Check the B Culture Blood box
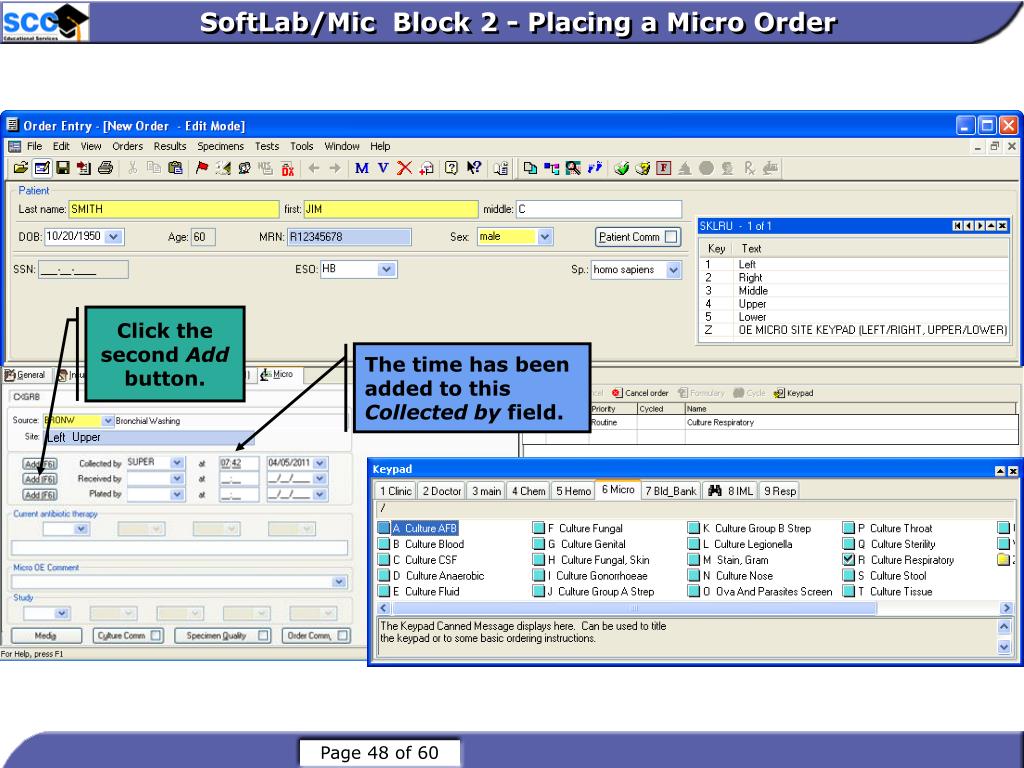This screenshot has height=768, width=1024. [384, 544]
